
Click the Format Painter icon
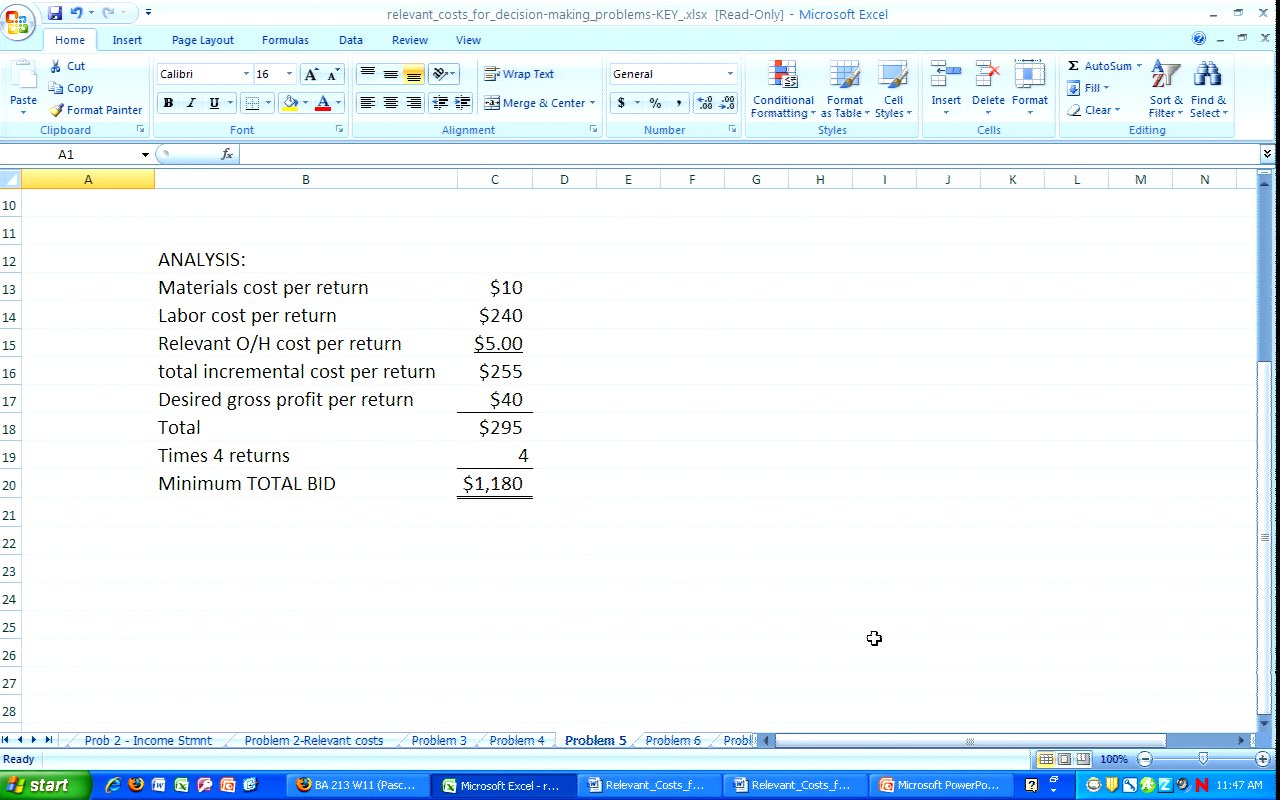click(57, 110)
